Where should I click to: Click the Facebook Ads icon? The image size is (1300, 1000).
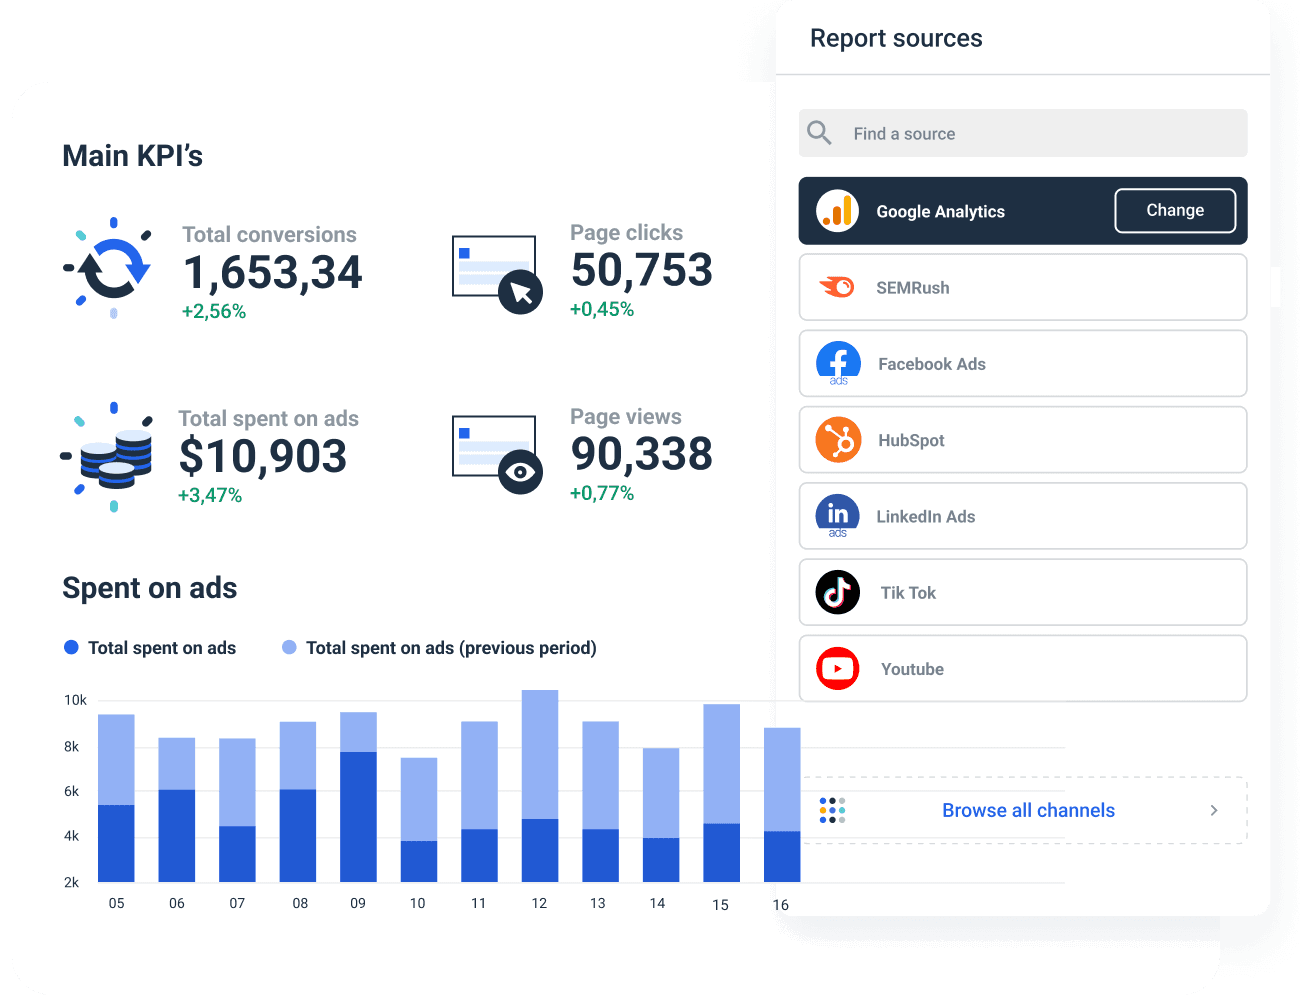837,363
